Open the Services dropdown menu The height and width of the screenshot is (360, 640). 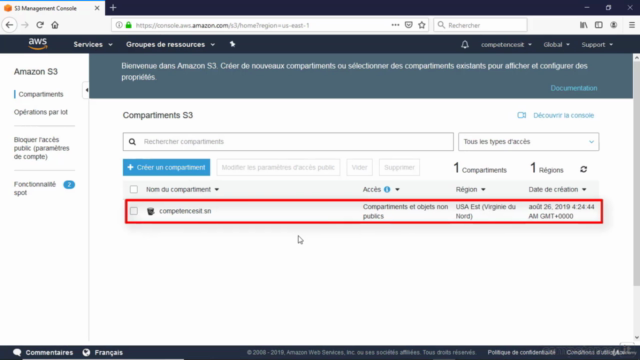click(x=93, y=44)
